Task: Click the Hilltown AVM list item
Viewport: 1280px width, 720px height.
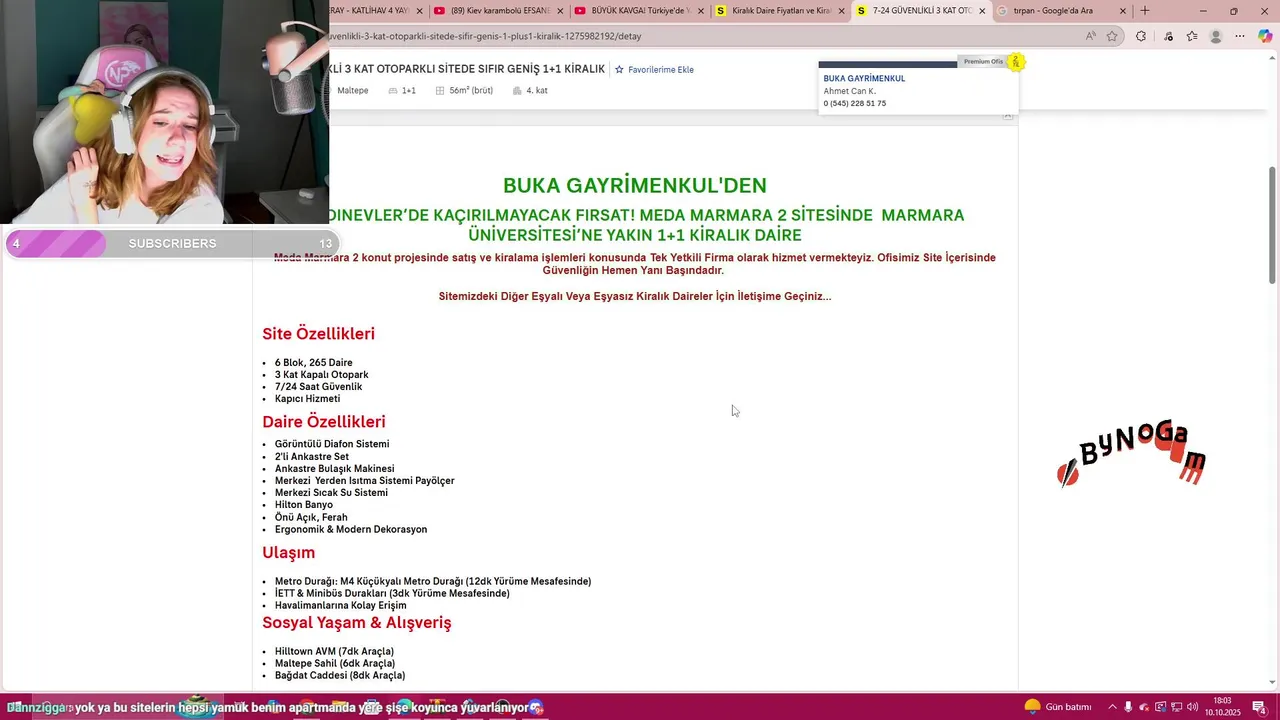Action: 334,652
